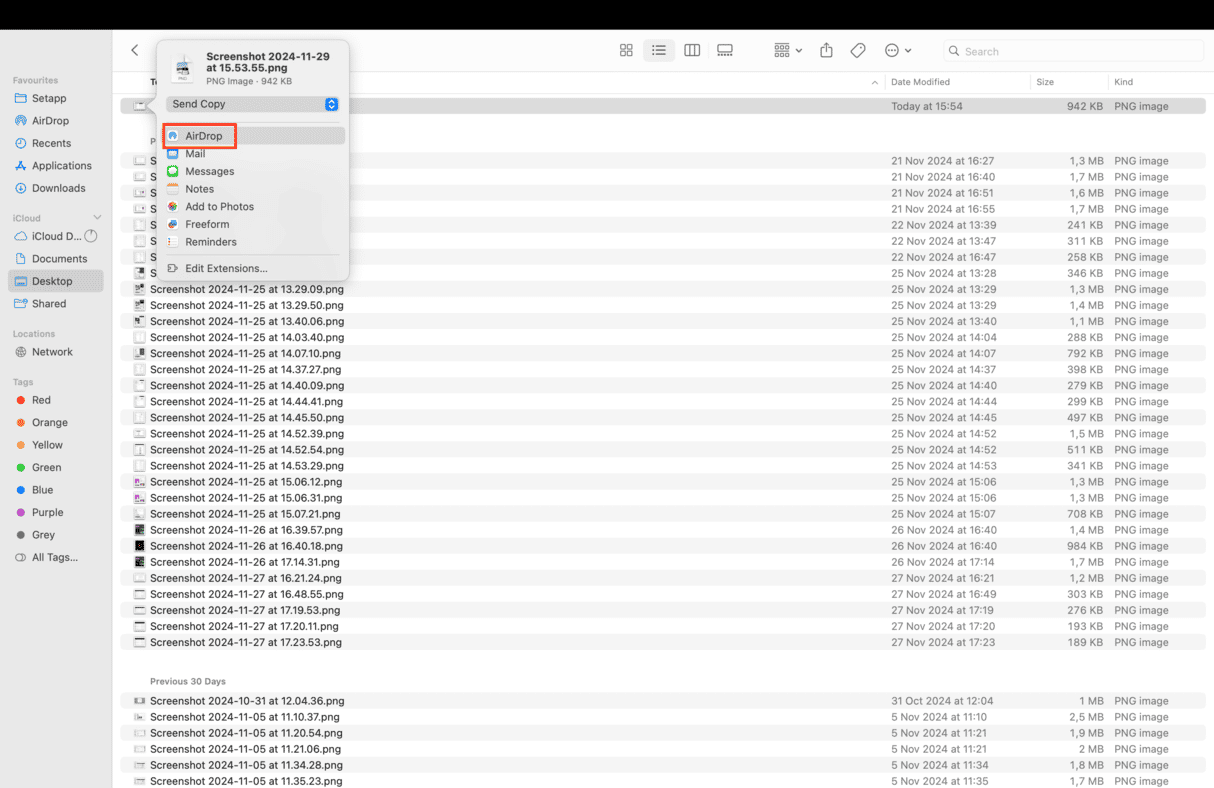Viewport: 1214px width, 788px height.
Task: Open the ellipsis action menu
Action: pyautogui.click(x=897, y=50)
